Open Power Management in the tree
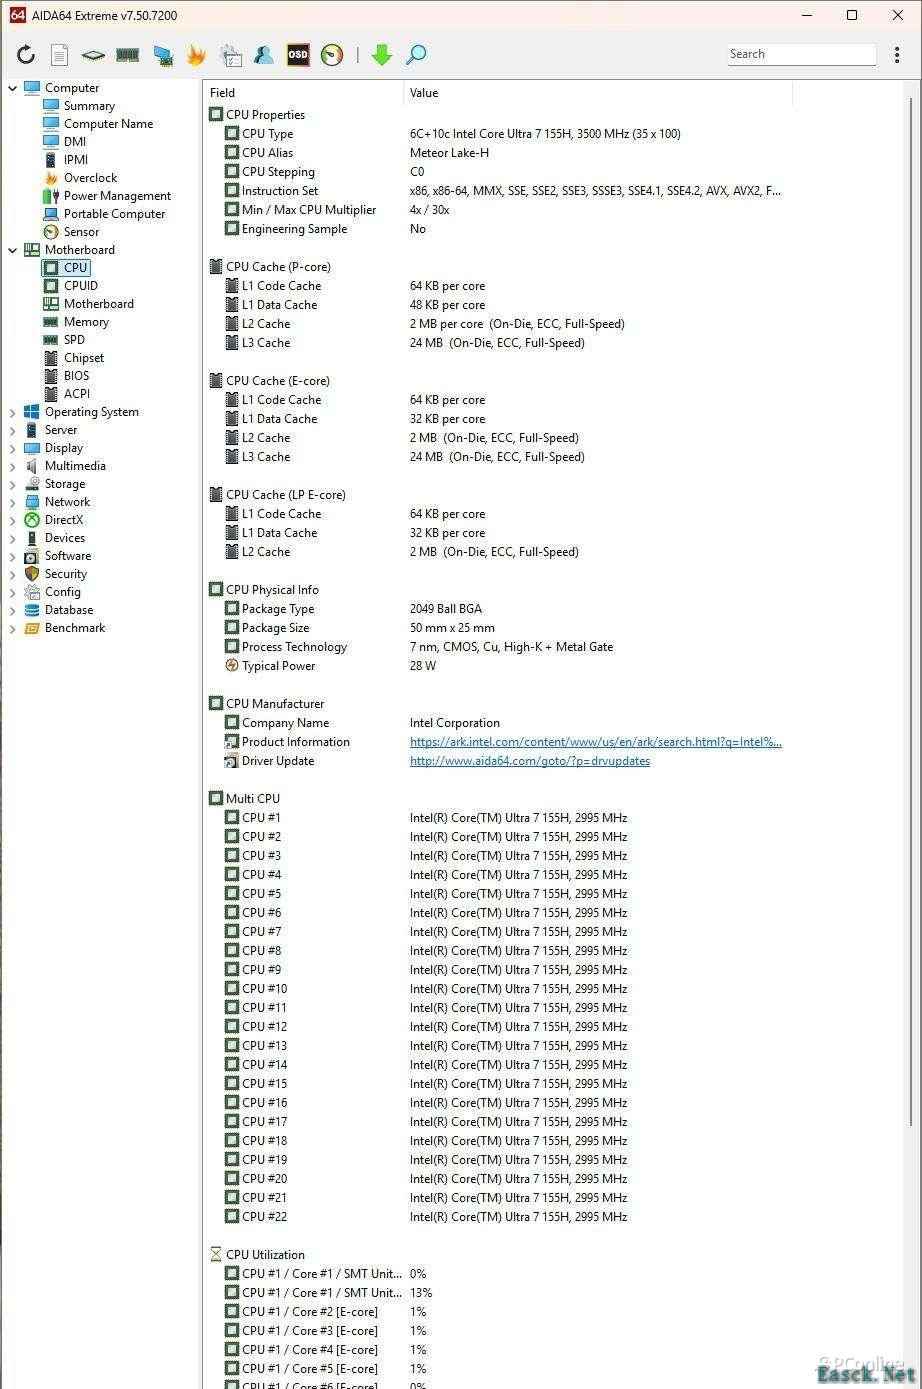The image size is (922, 1389). pos(117,196)
